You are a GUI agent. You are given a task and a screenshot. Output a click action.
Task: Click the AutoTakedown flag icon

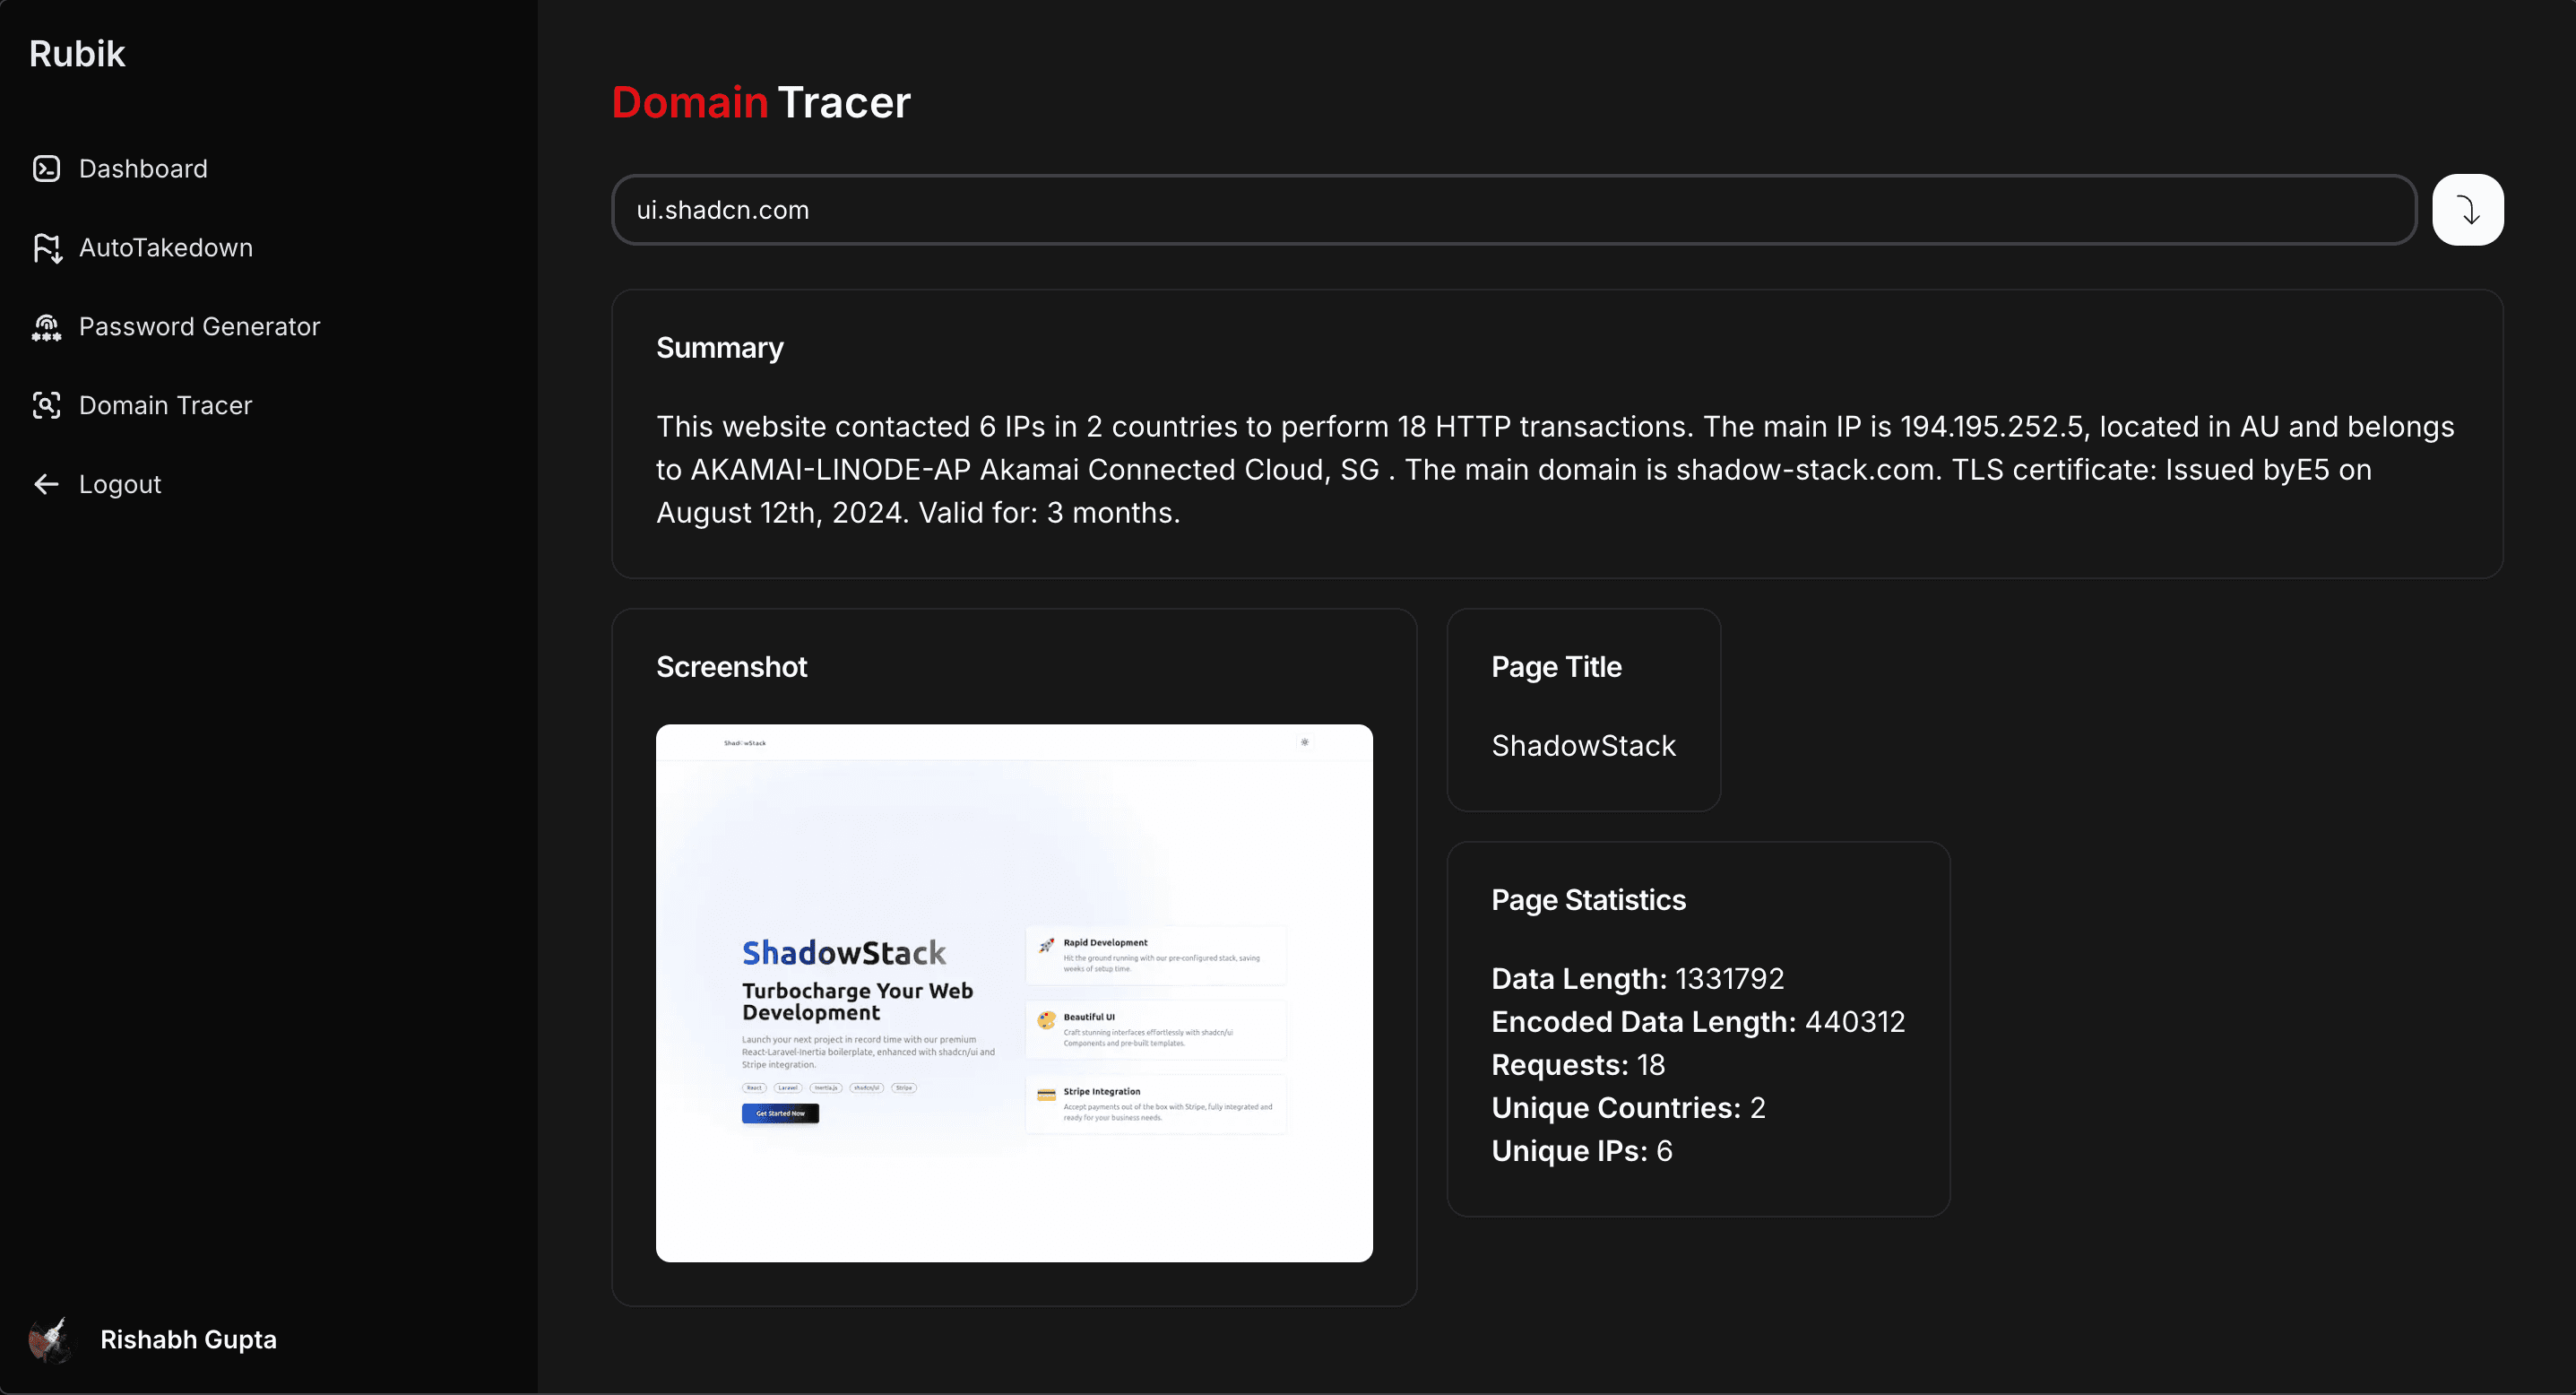(x=46, y=248)
